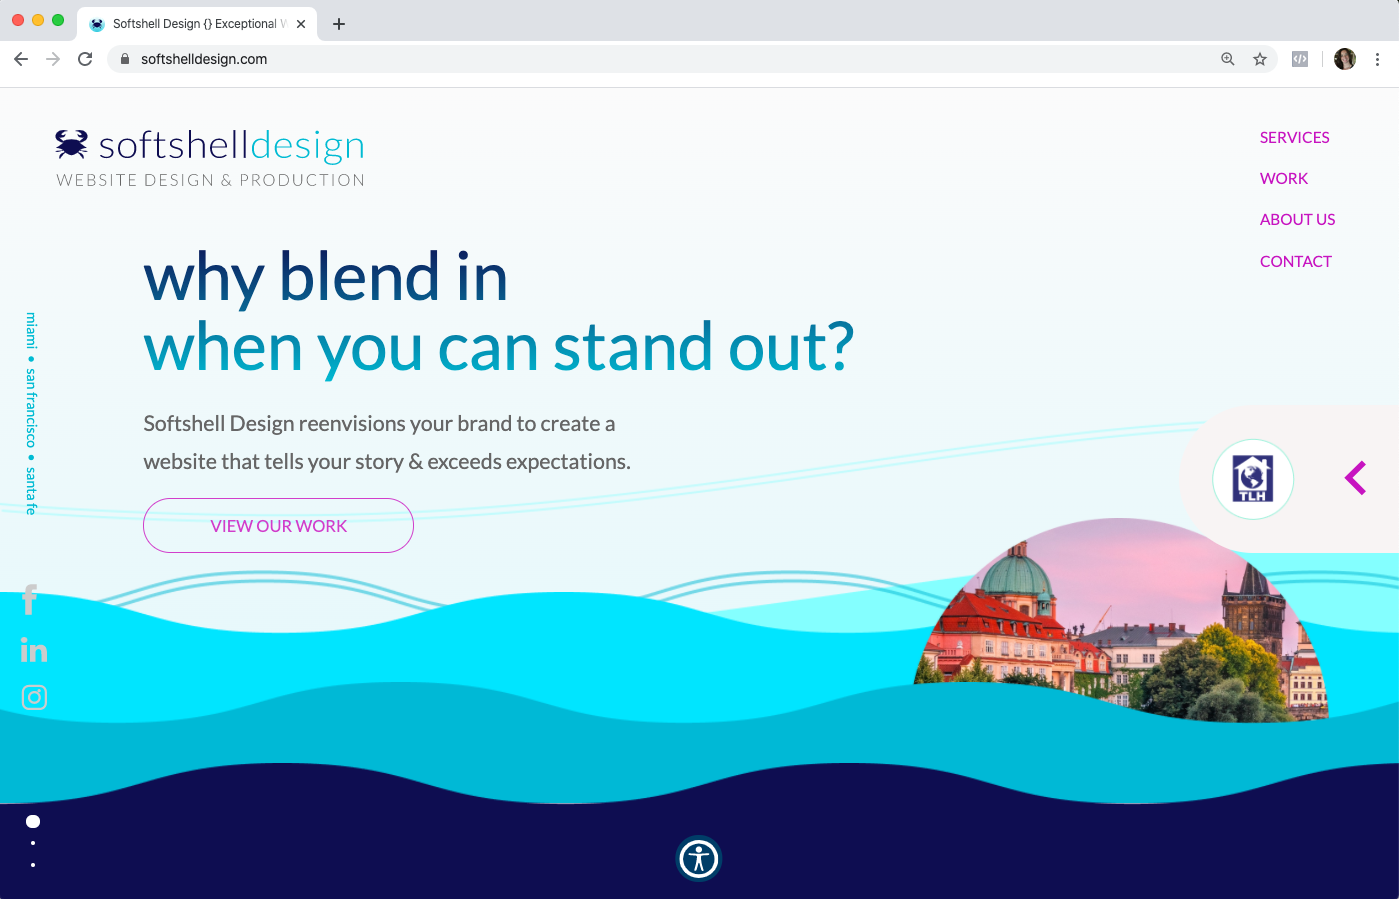Open the ABOUT US menu item
Viewport: 1400px width, 899px height.
click(x=1297, y=219)
